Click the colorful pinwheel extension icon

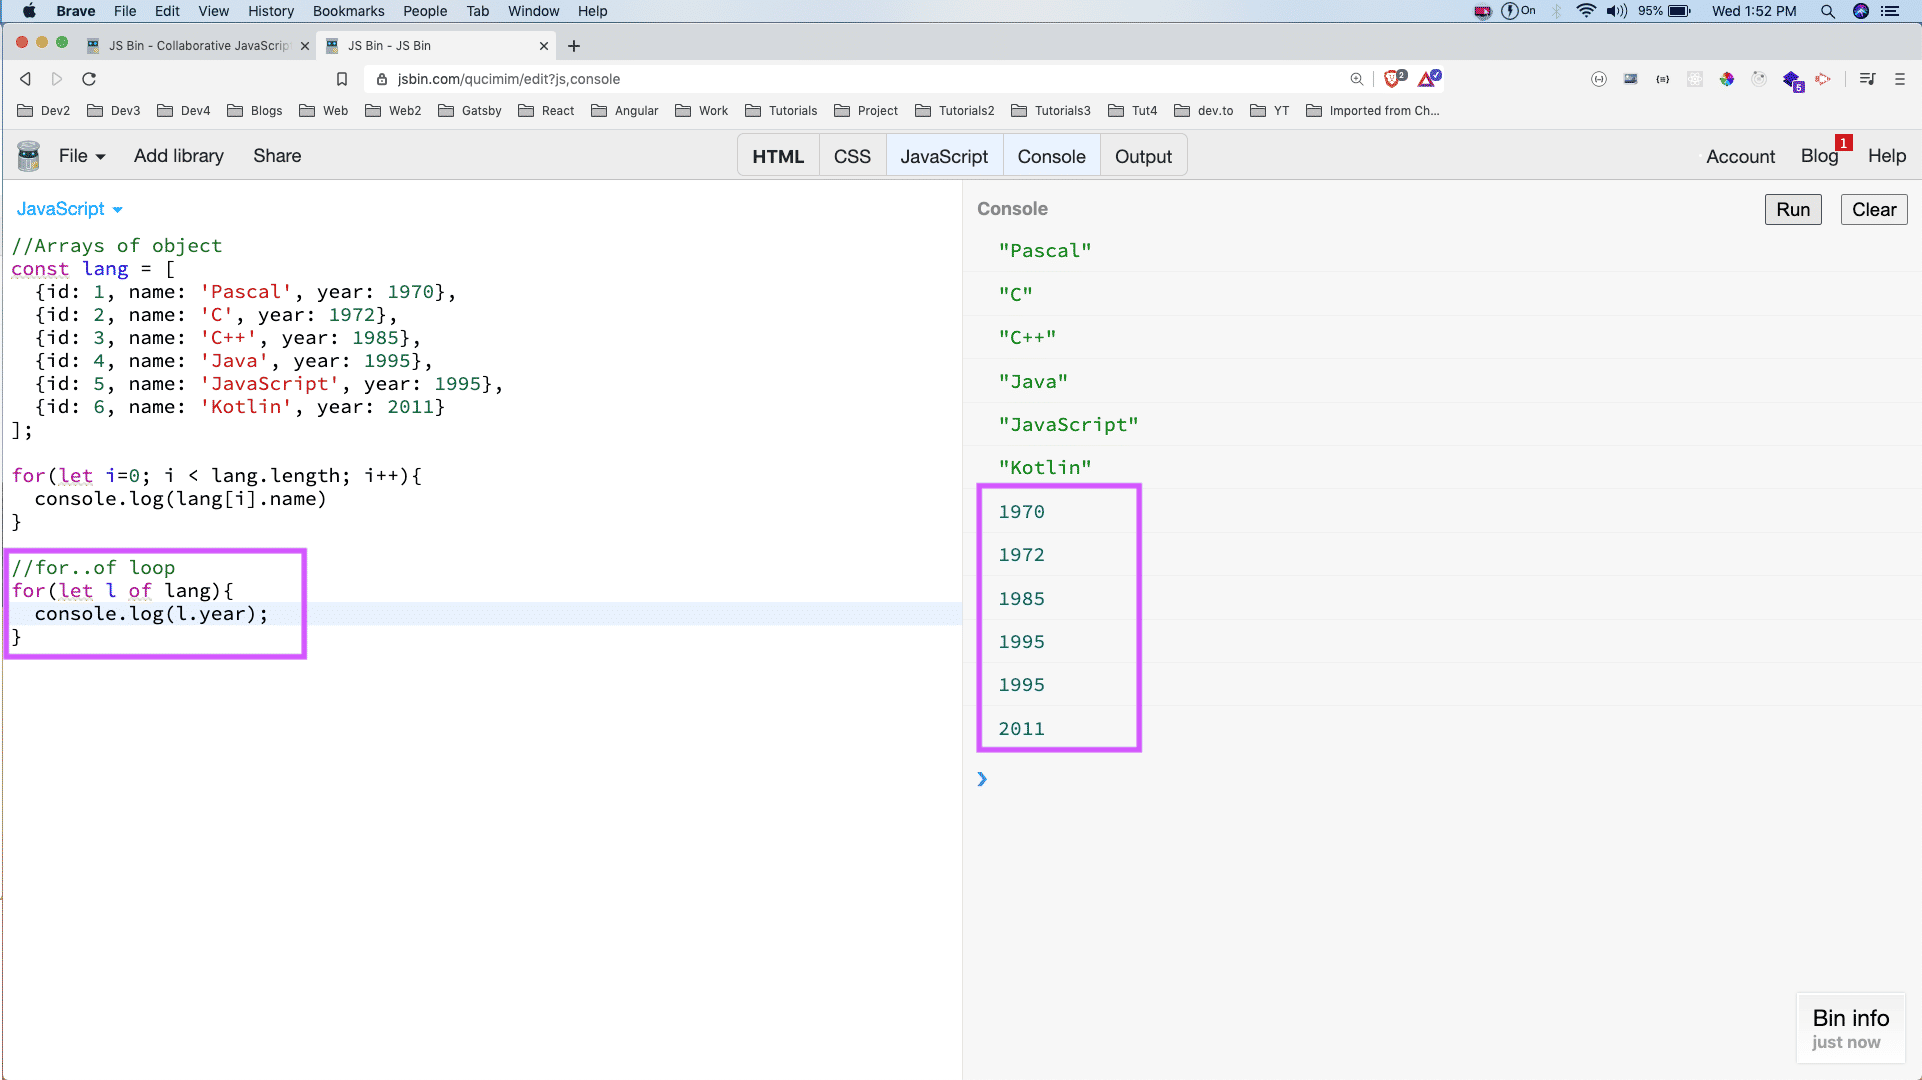pyautogui.click(x=1727, y=79)
